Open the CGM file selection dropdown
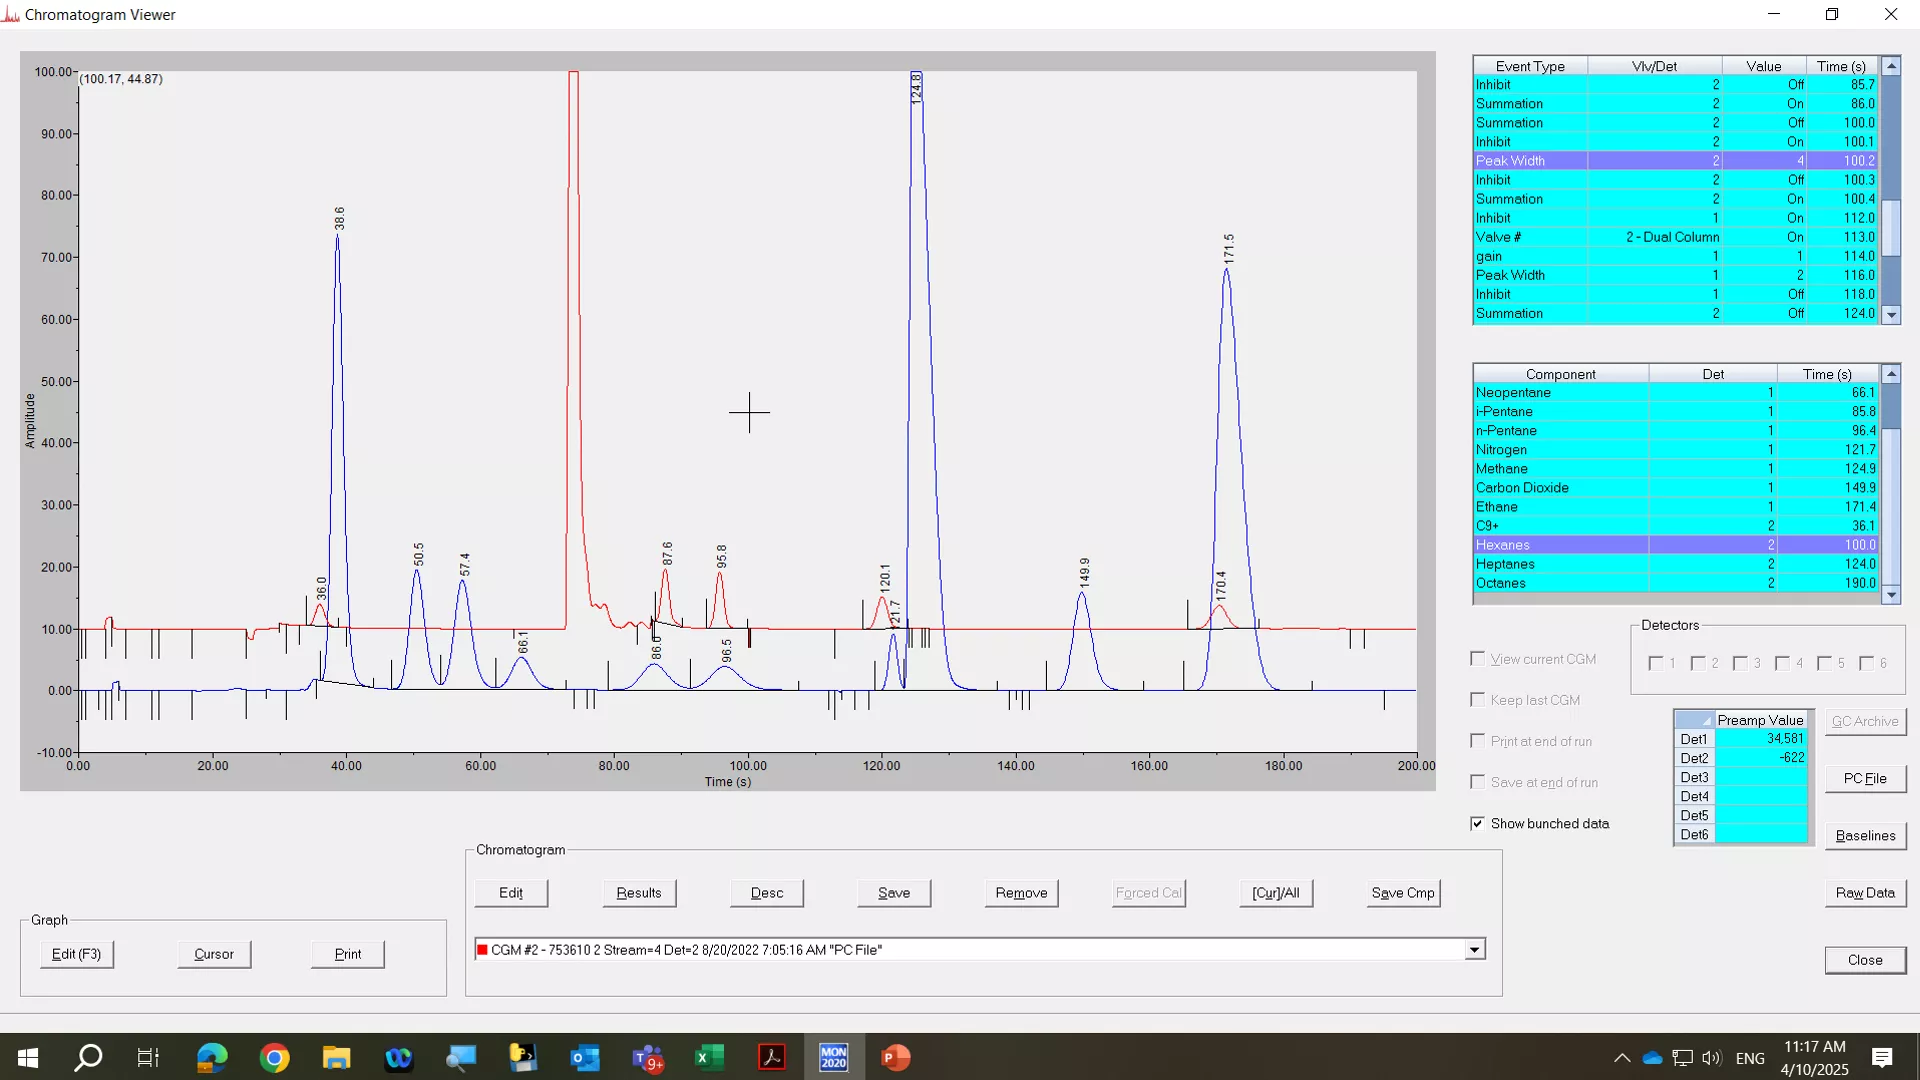The height and width of the screenshot is (1080, 1920). pos(1475,949)
